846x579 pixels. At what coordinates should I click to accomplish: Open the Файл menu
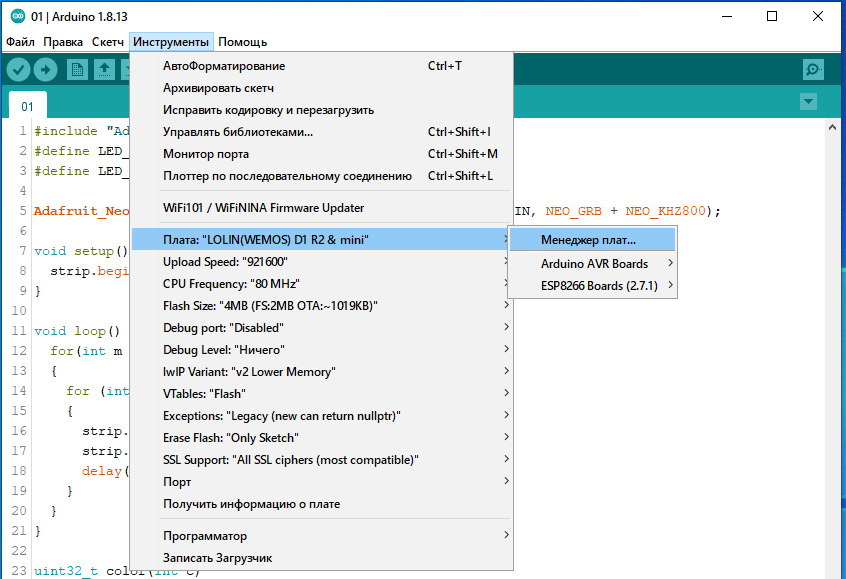tap(20, 42)
